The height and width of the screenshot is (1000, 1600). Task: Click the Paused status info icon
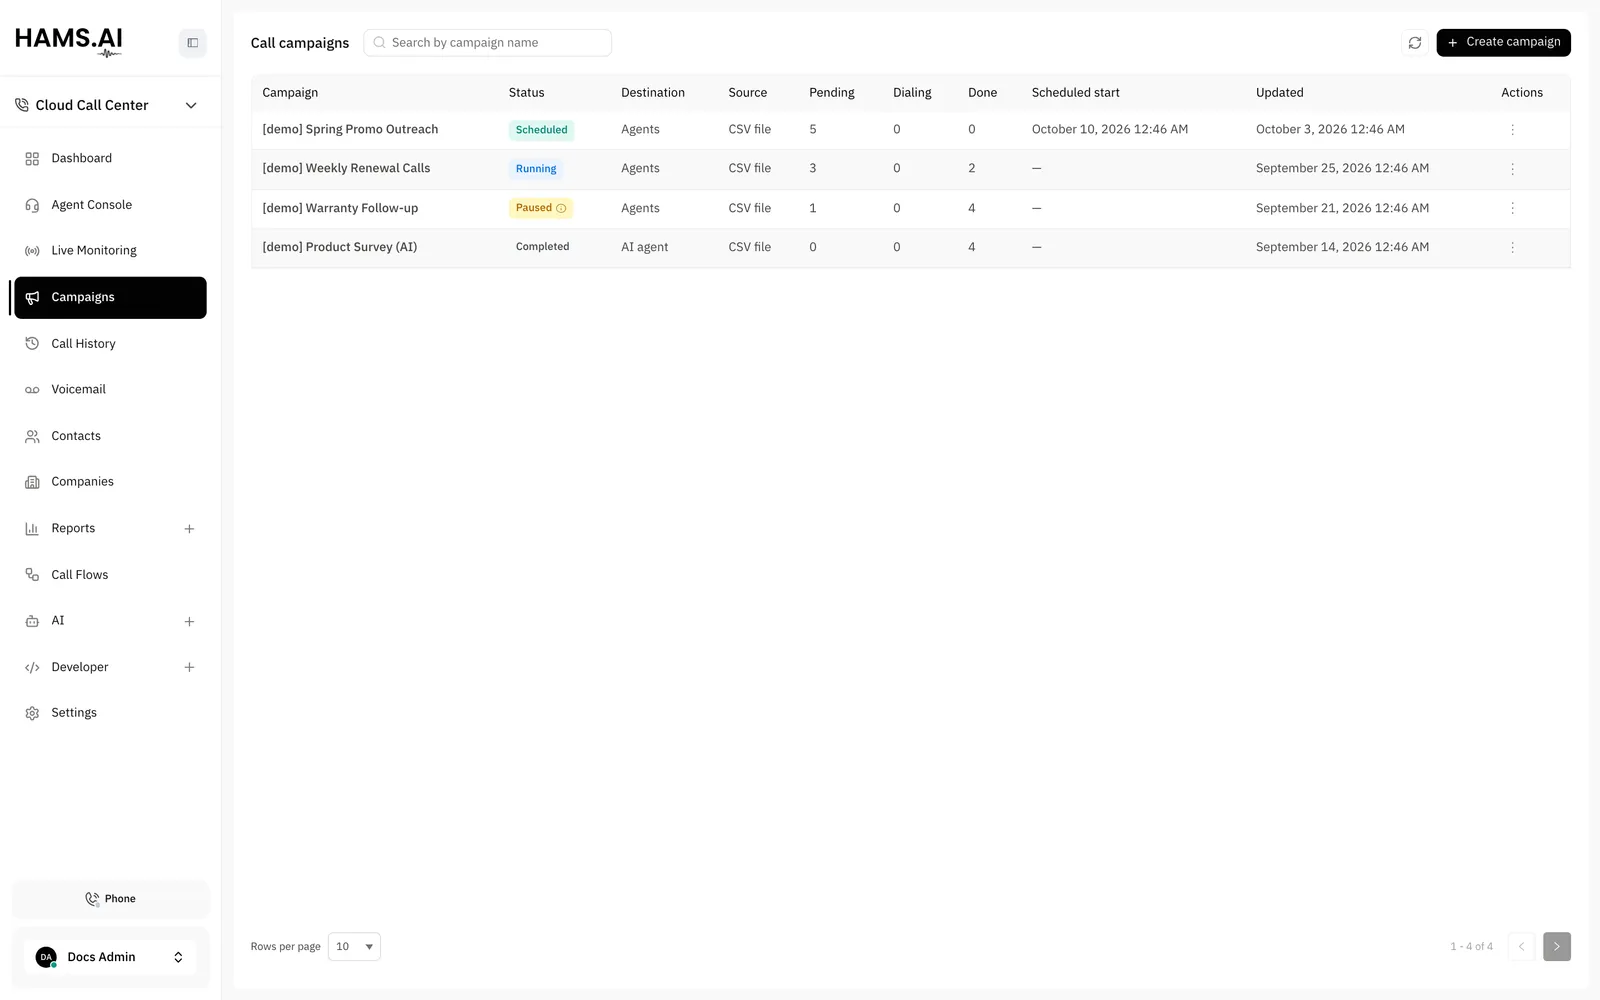(x=561, y=208)
